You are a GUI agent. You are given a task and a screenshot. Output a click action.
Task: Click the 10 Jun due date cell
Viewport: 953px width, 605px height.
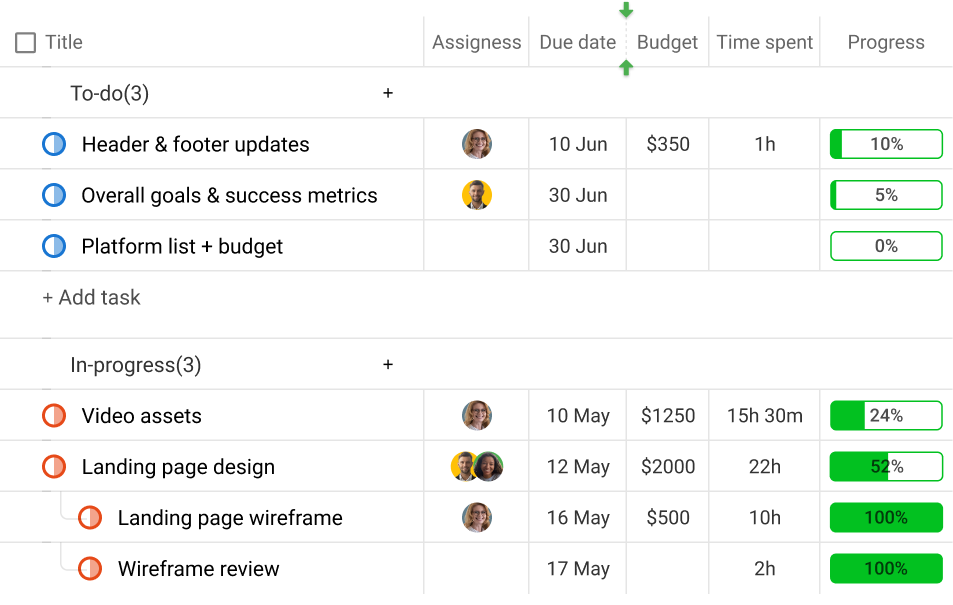pos(578,144)
